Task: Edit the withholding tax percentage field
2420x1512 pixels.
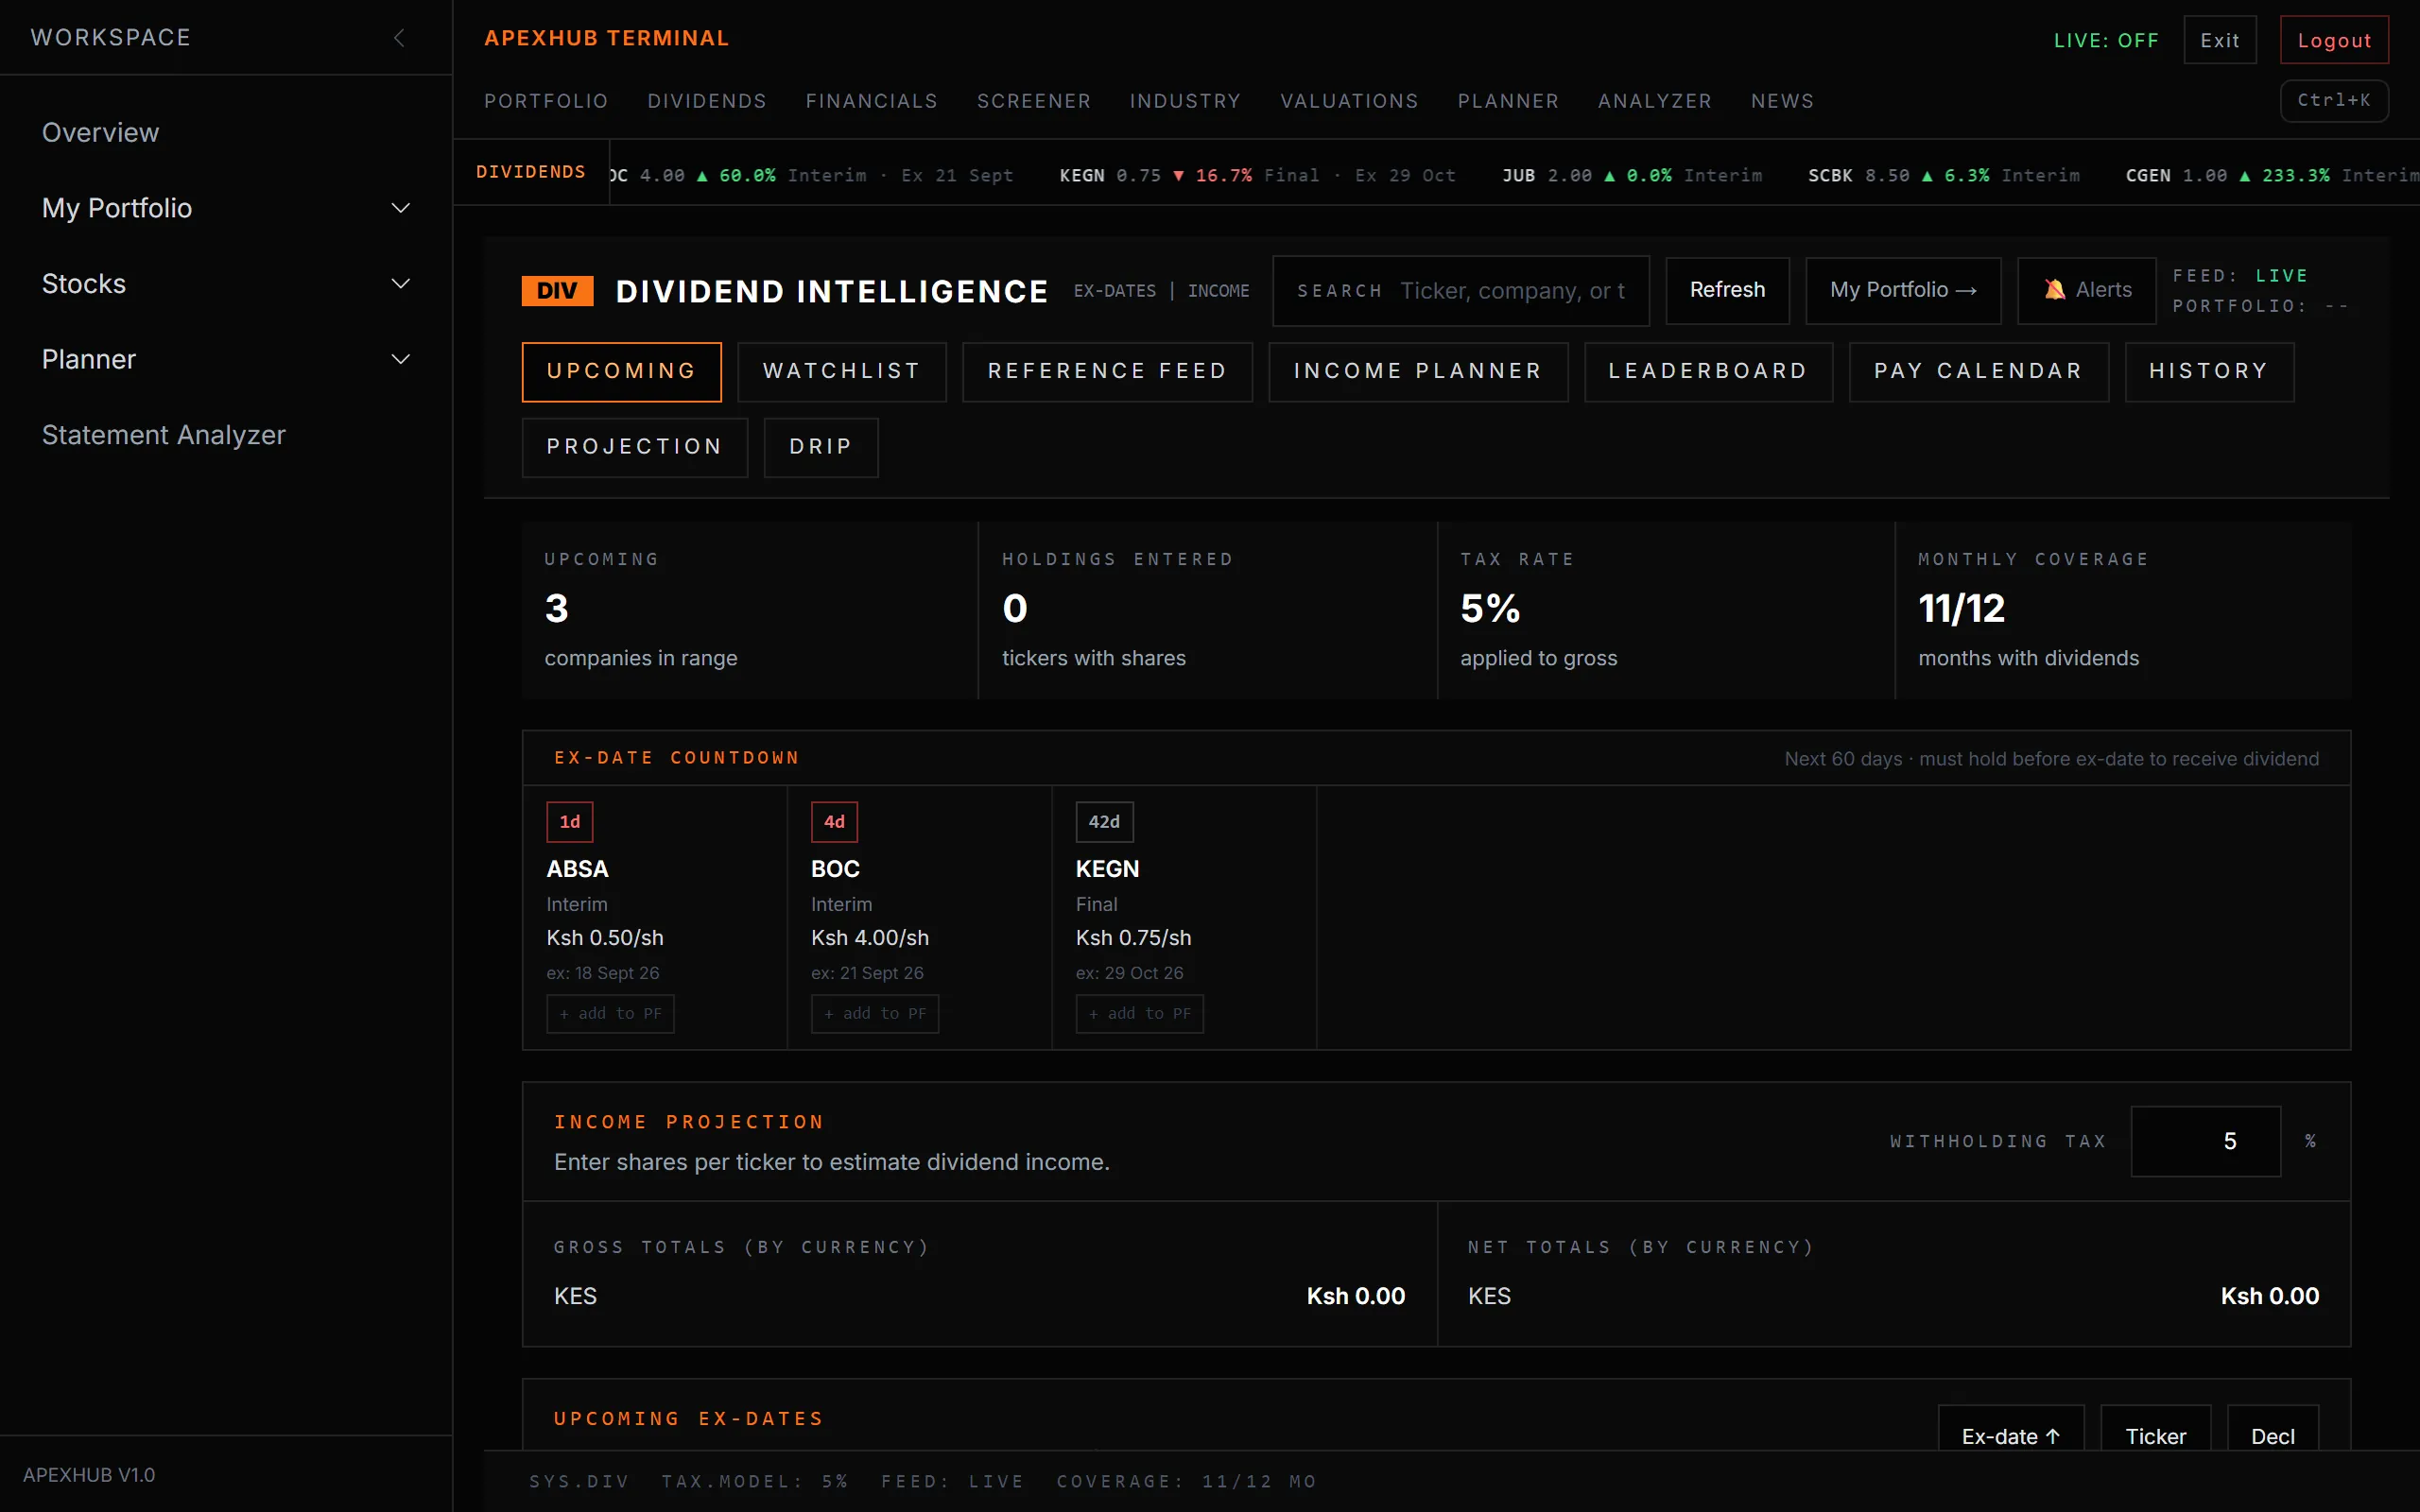Action: click(2205, 1141)
